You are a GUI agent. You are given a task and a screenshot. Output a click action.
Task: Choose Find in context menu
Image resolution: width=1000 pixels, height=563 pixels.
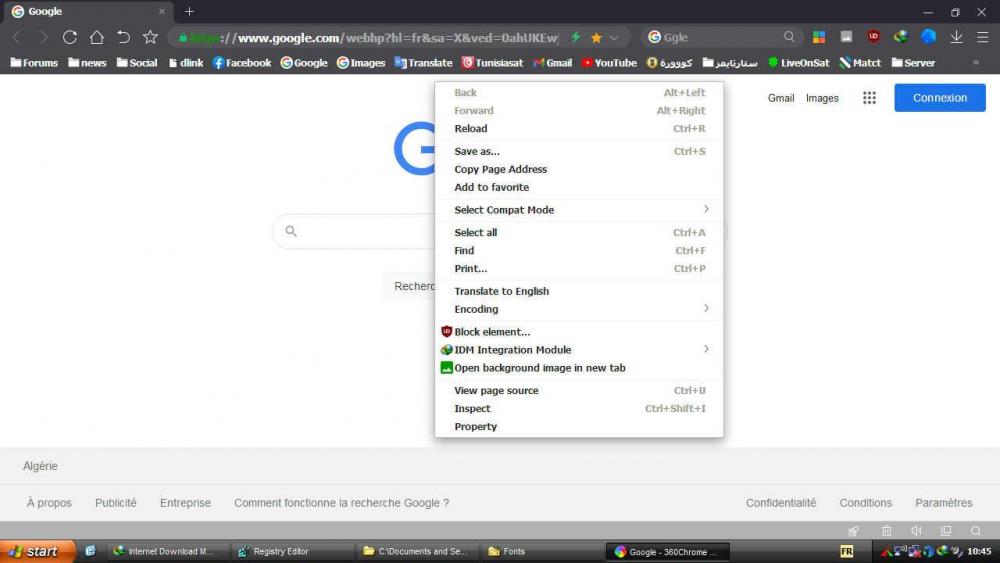click(579, 251)
